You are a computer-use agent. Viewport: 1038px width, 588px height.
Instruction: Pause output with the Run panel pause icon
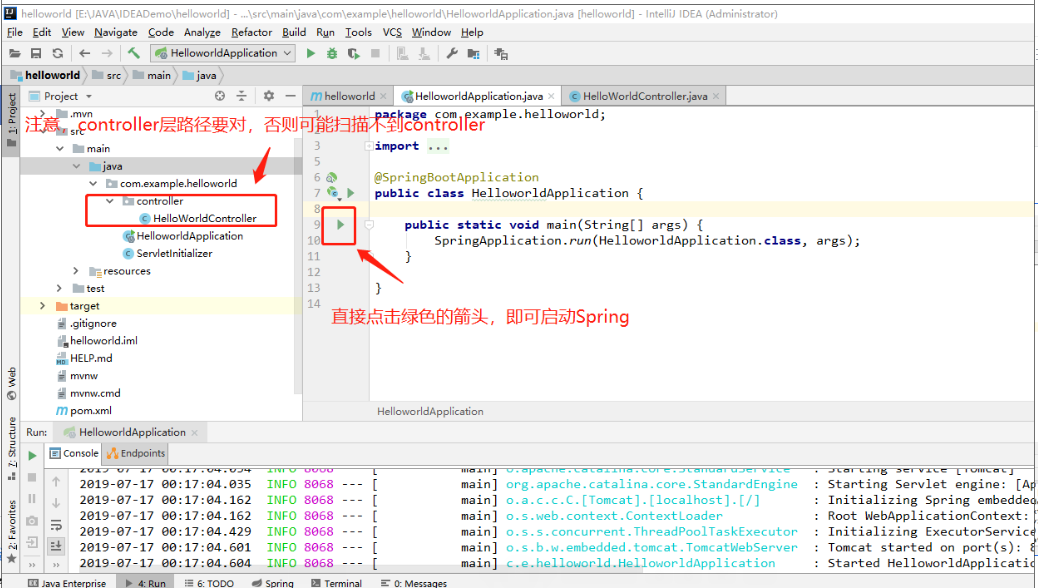click(x=32, y=499)
